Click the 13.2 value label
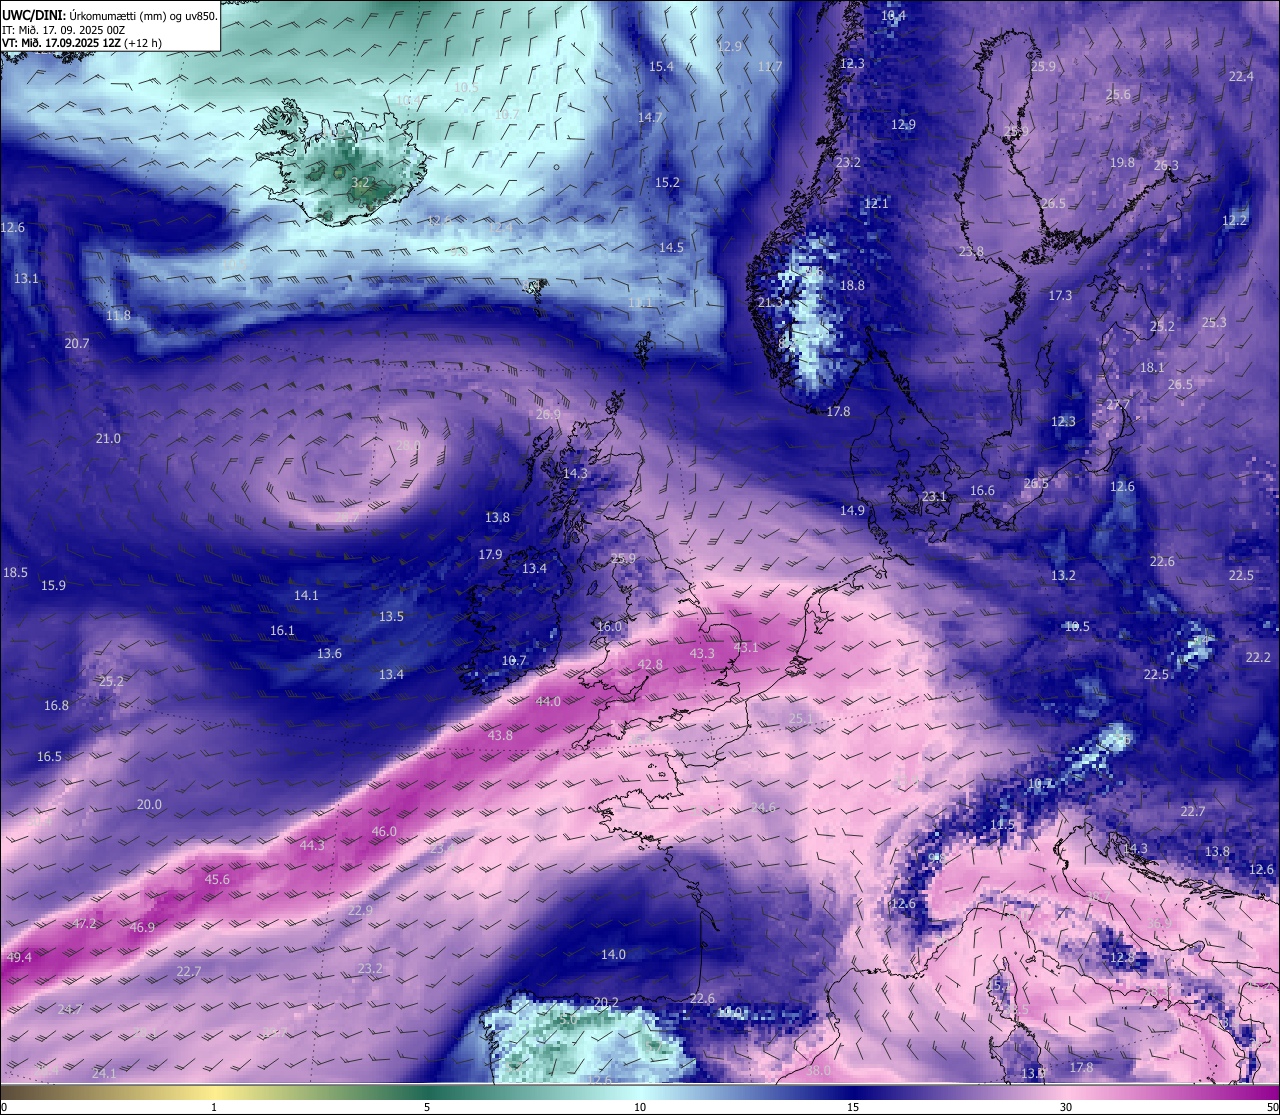Image resolution: width=1280 pixels, height=1115 pixels. click(x=1063, y=575)
